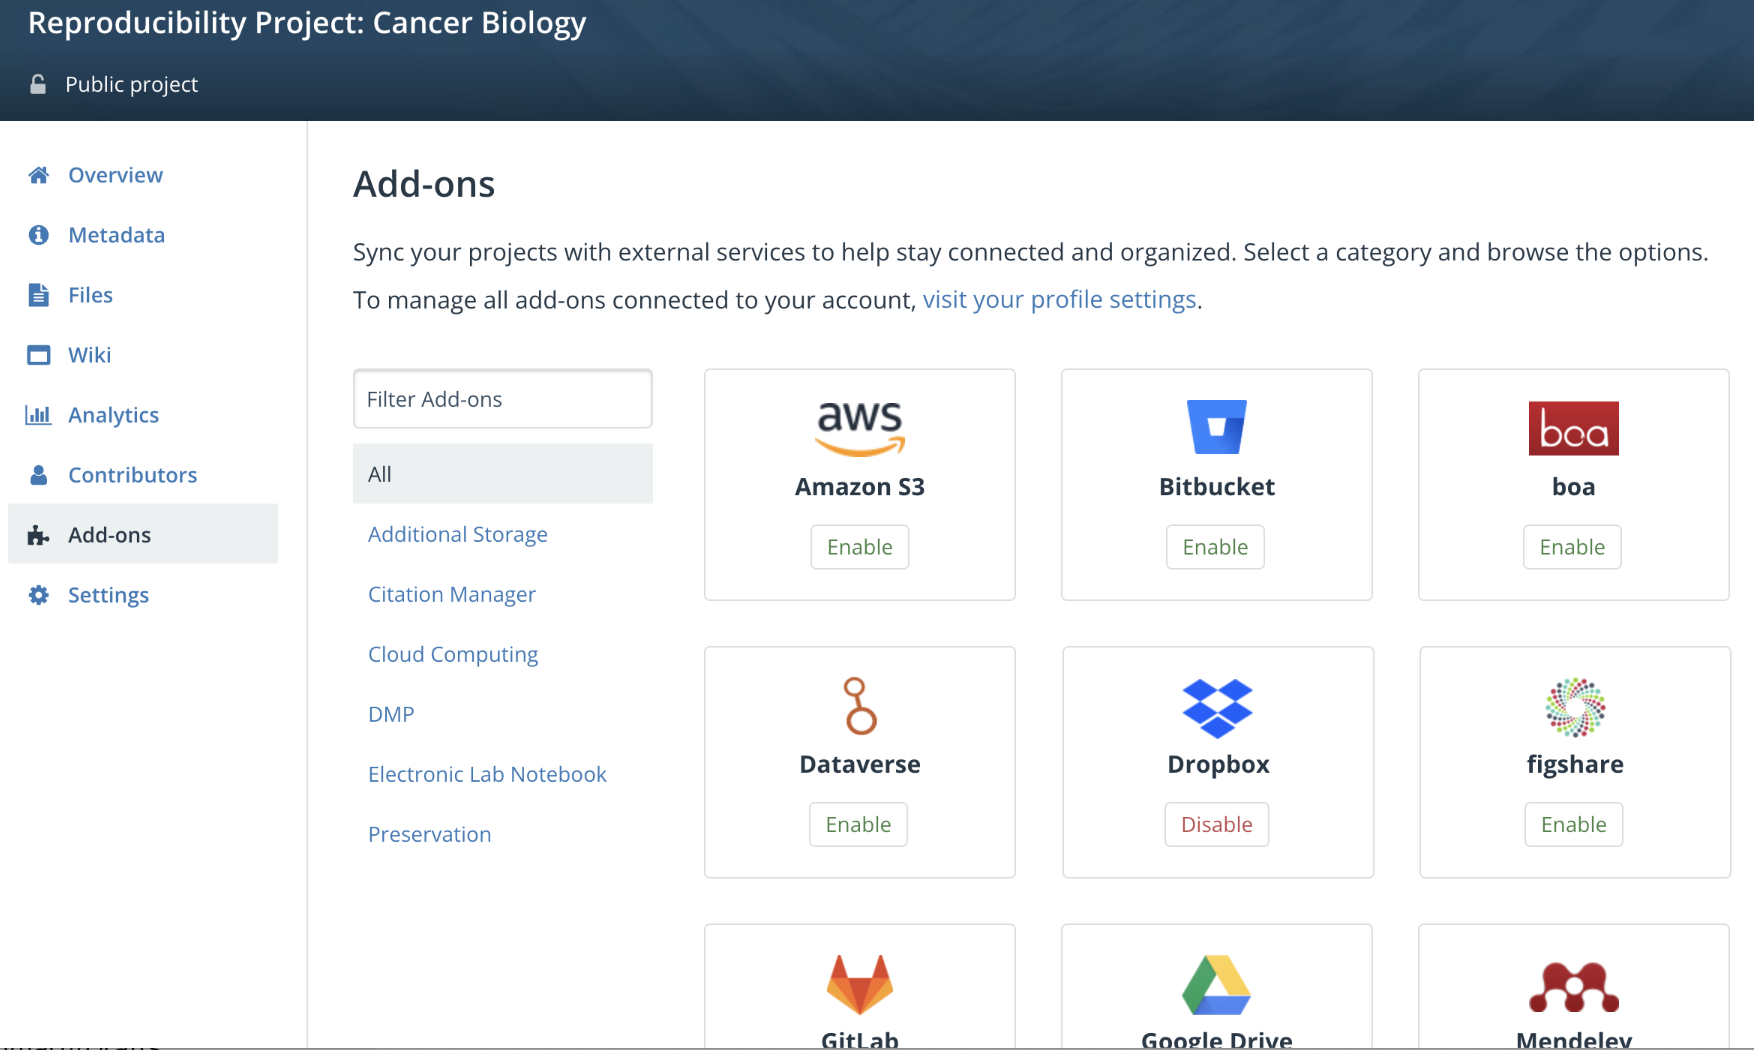Enable the Bitbucket add-on
The height and width of the screenshot is (1050, 1754).
[x=1215, y=547]
